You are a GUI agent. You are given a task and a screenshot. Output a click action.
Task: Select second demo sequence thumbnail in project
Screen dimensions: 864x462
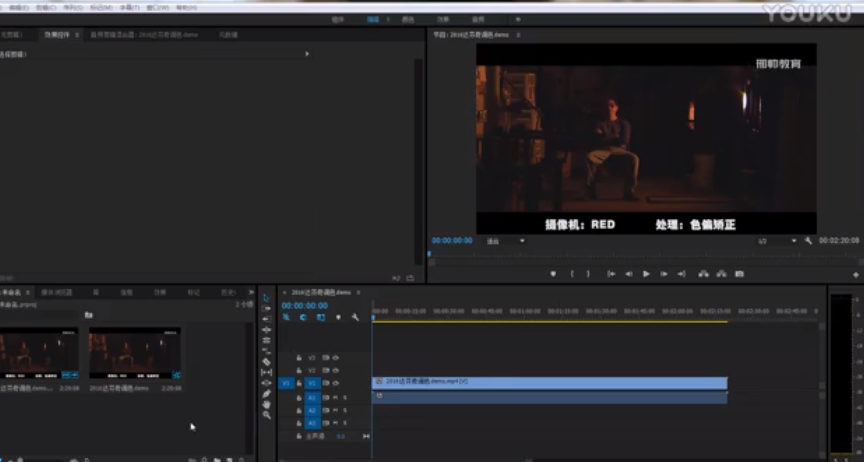(x=135, y=353)
